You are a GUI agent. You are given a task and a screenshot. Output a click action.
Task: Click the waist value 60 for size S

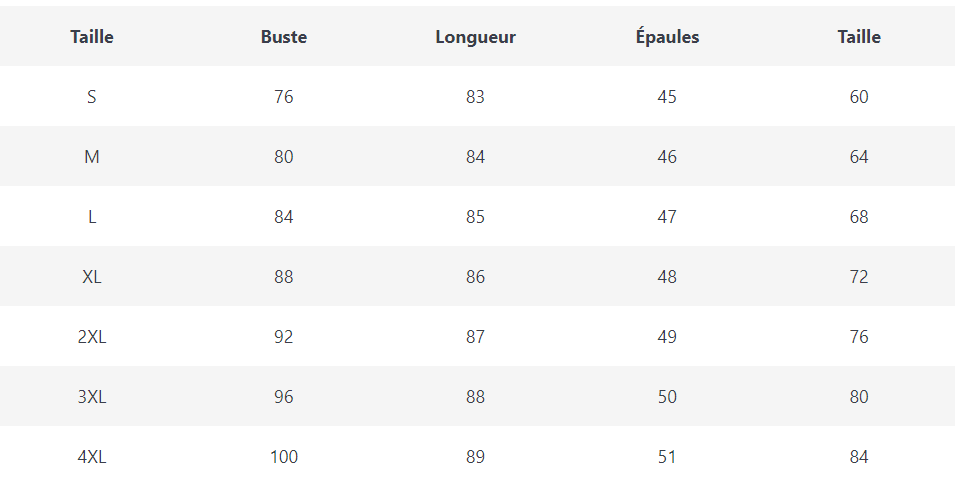pyautogui.click(x=859, y=97)
